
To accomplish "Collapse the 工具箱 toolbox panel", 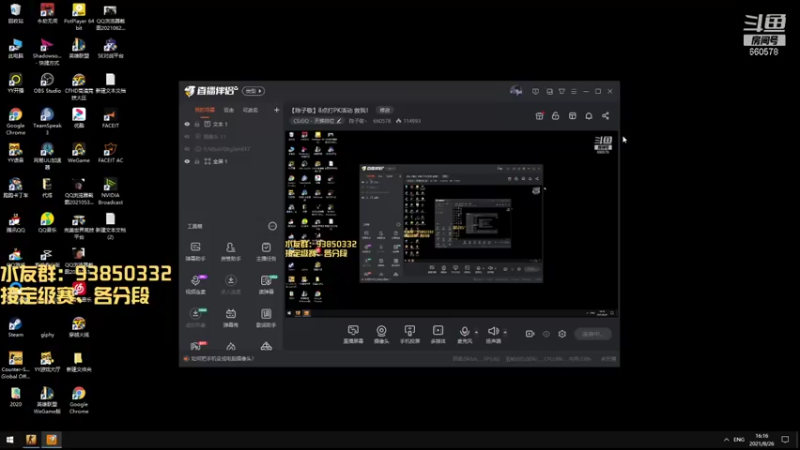I will 272,226.
